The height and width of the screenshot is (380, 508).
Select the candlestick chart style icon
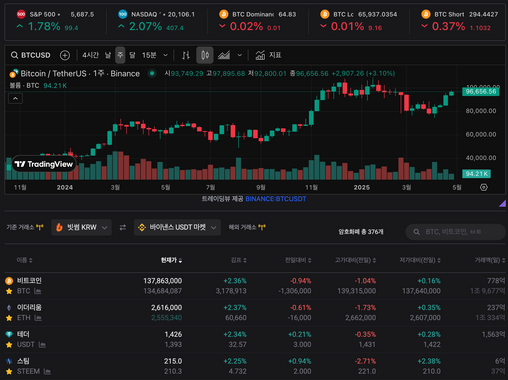205,55
